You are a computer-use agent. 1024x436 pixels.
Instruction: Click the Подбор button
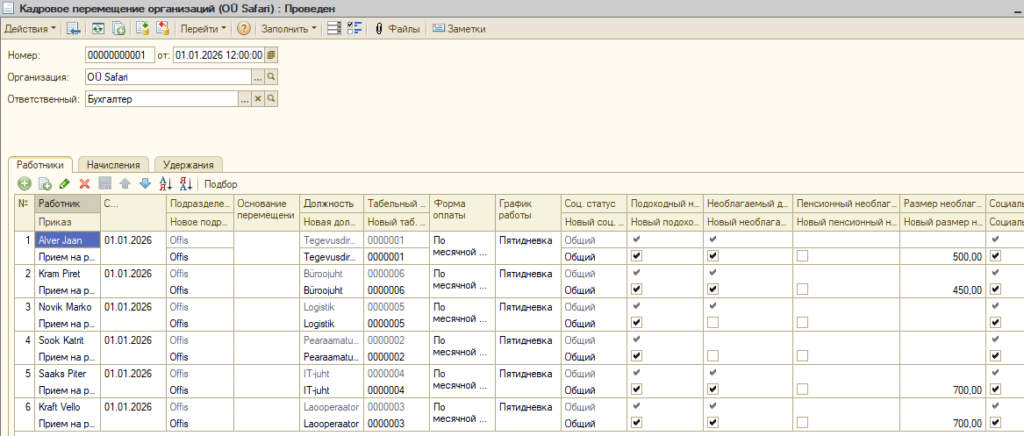click(x=220, y=184)
